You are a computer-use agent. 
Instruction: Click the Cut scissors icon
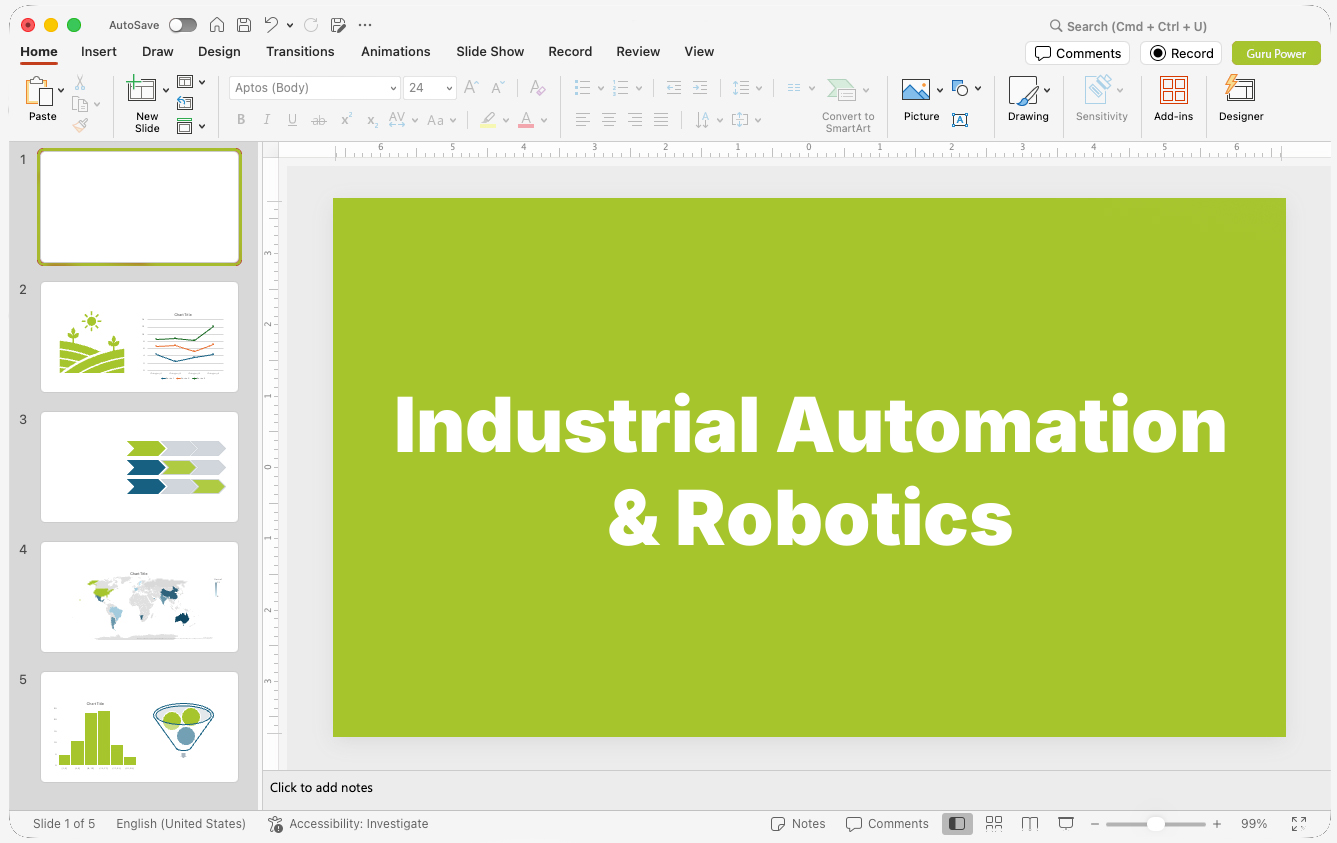tap(80, 84)
